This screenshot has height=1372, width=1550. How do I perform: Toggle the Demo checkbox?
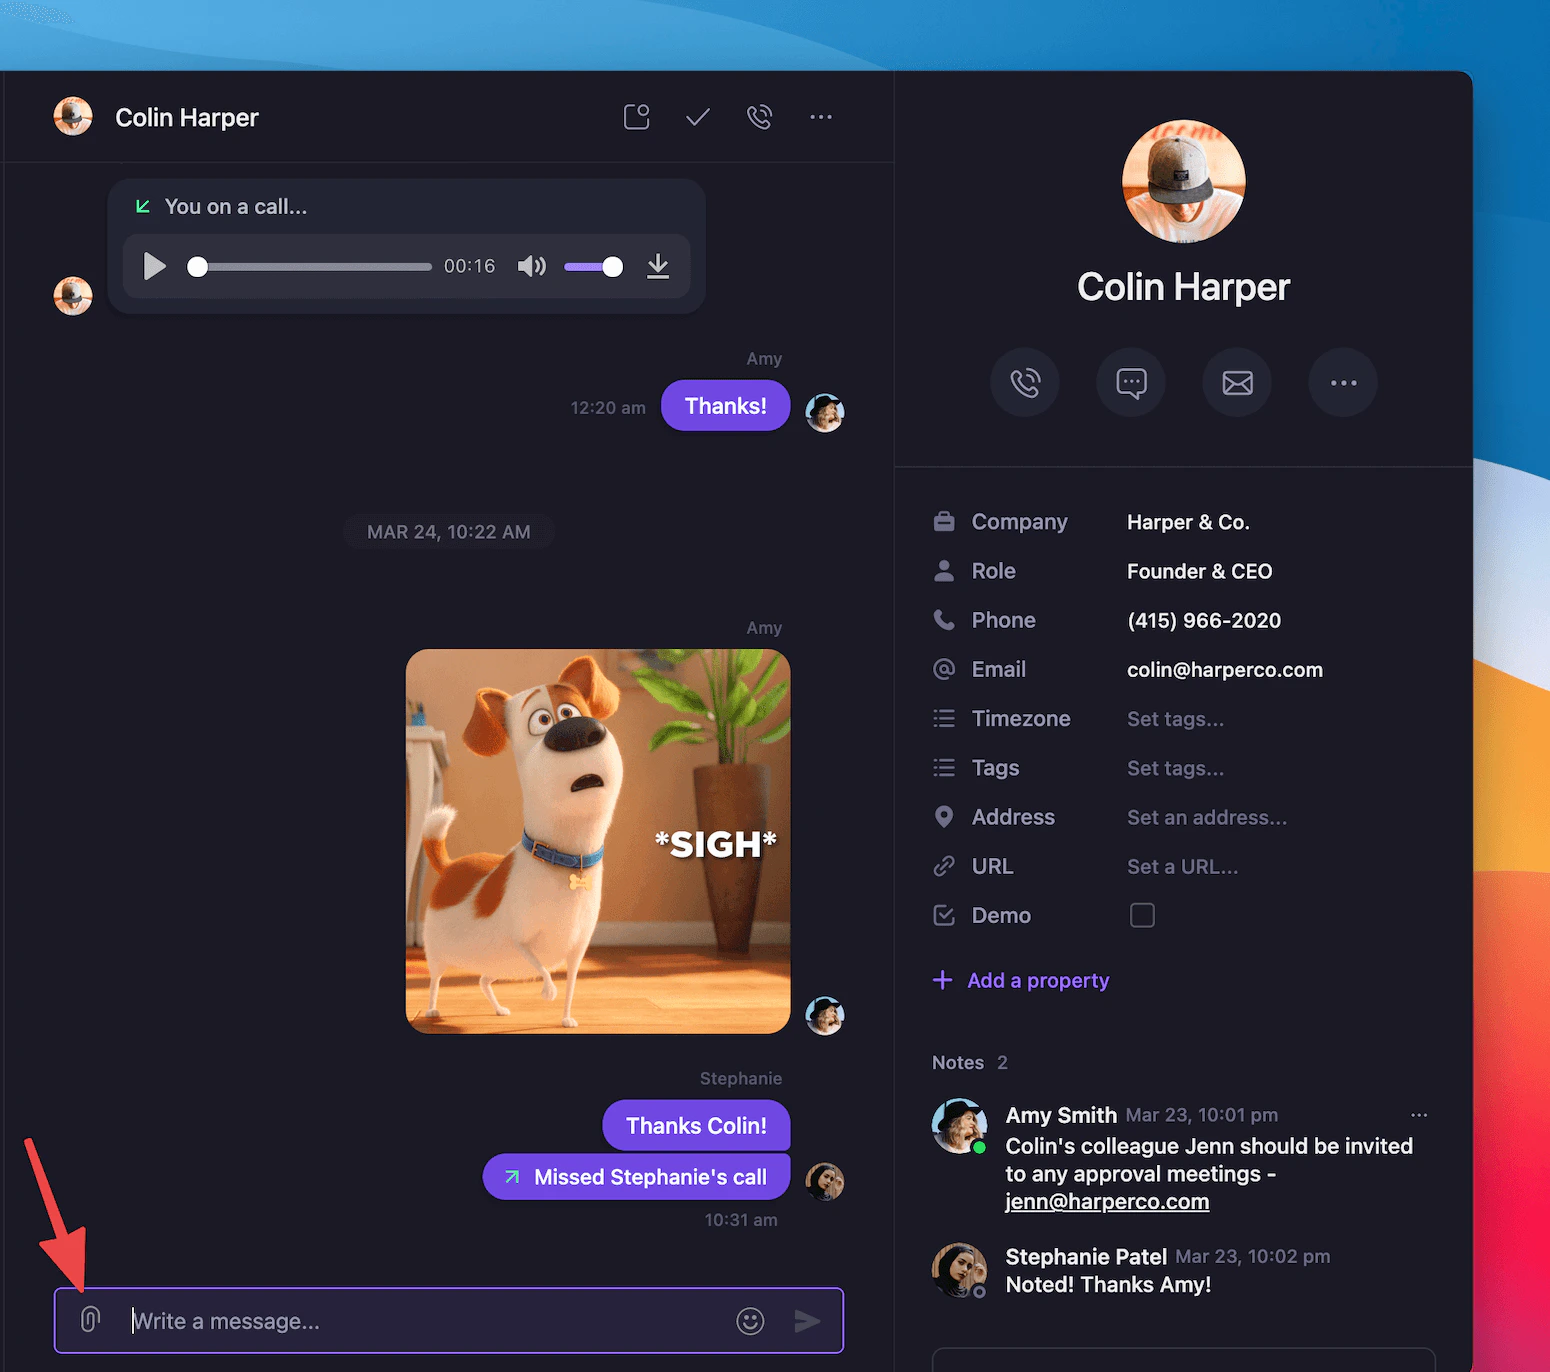[1142, 915]
